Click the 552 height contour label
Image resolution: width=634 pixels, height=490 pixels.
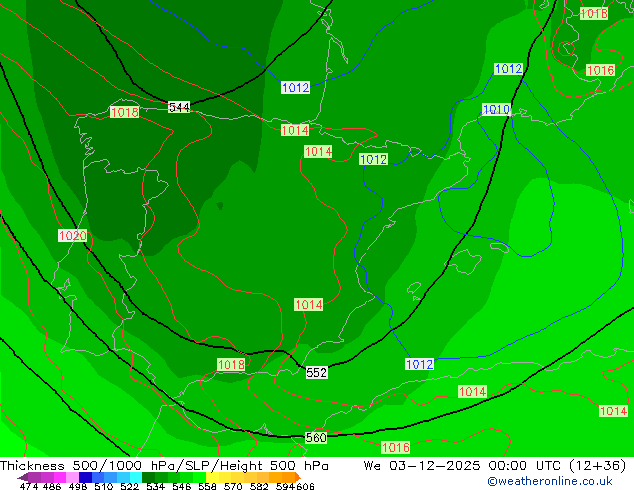point(316,372)
